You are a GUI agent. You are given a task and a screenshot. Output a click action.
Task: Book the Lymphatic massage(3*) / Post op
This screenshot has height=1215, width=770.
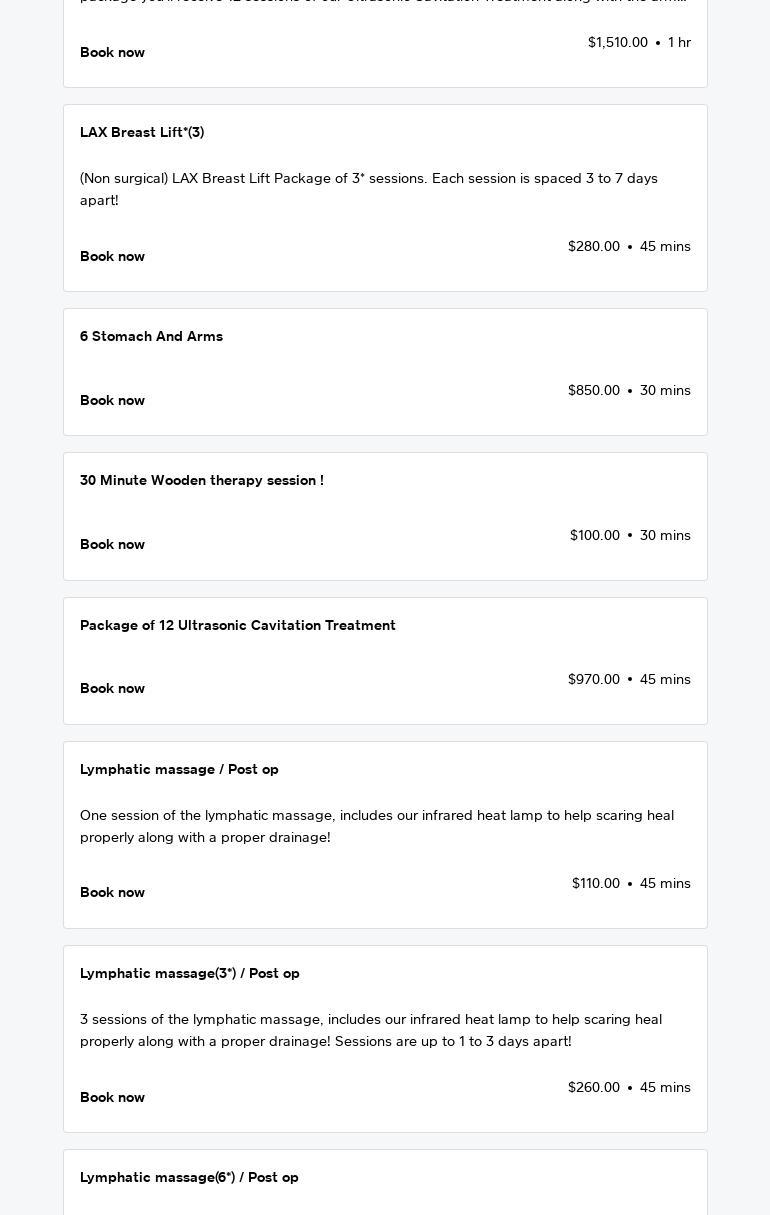tap(112, 1097)
